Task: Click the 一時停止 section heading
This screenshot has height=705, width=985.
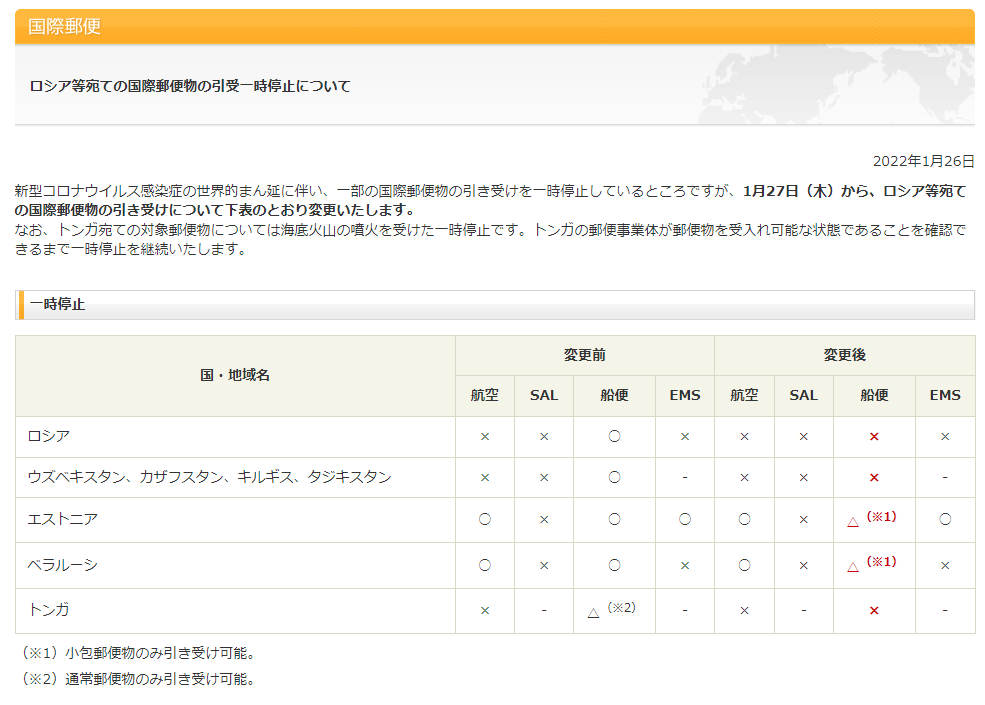Action: click(57, 304)
